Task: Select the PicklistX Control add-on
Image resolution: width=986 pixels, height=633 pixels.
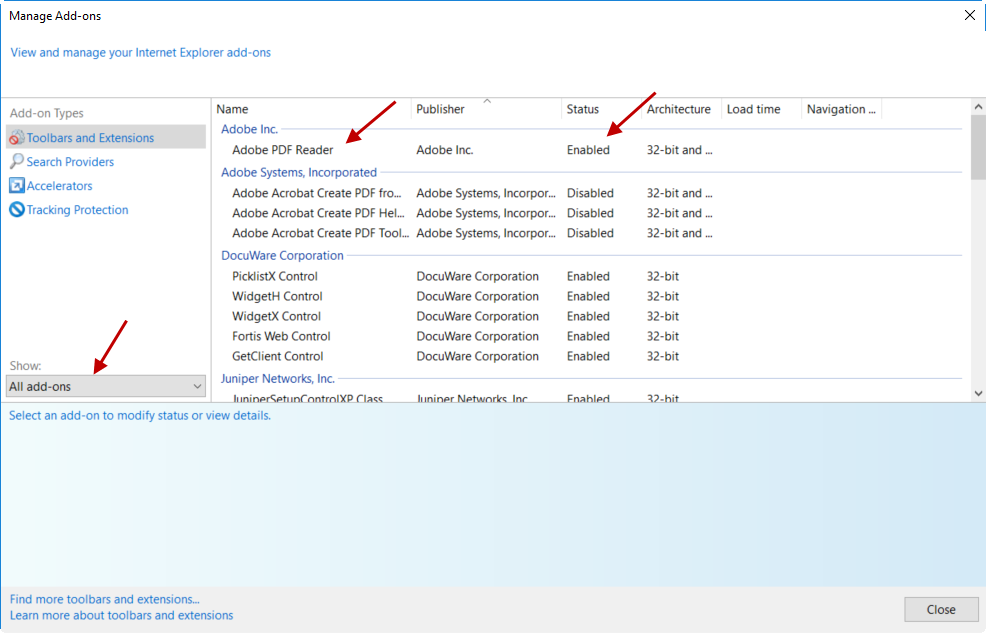Action: pyautogui.click(x=275, y=276)
